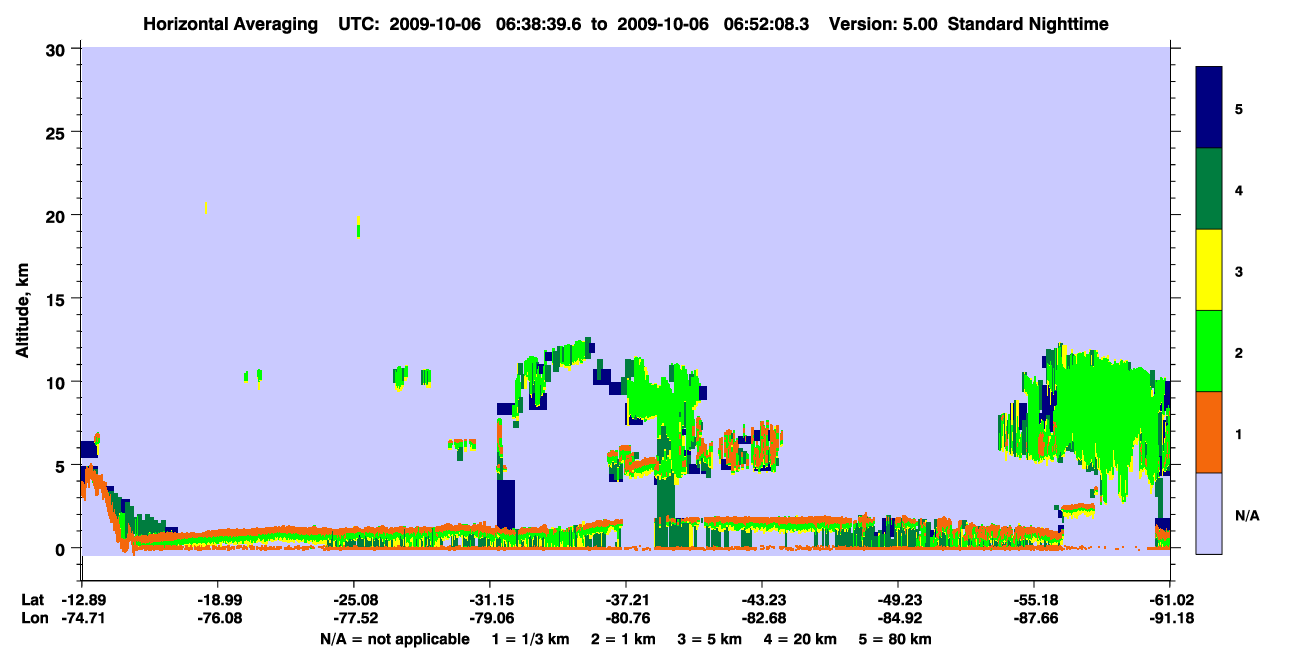The image size is (1300, 667).
Task: Click the yellow colorbar segment labeled 3
Action: click(1209, 270)
